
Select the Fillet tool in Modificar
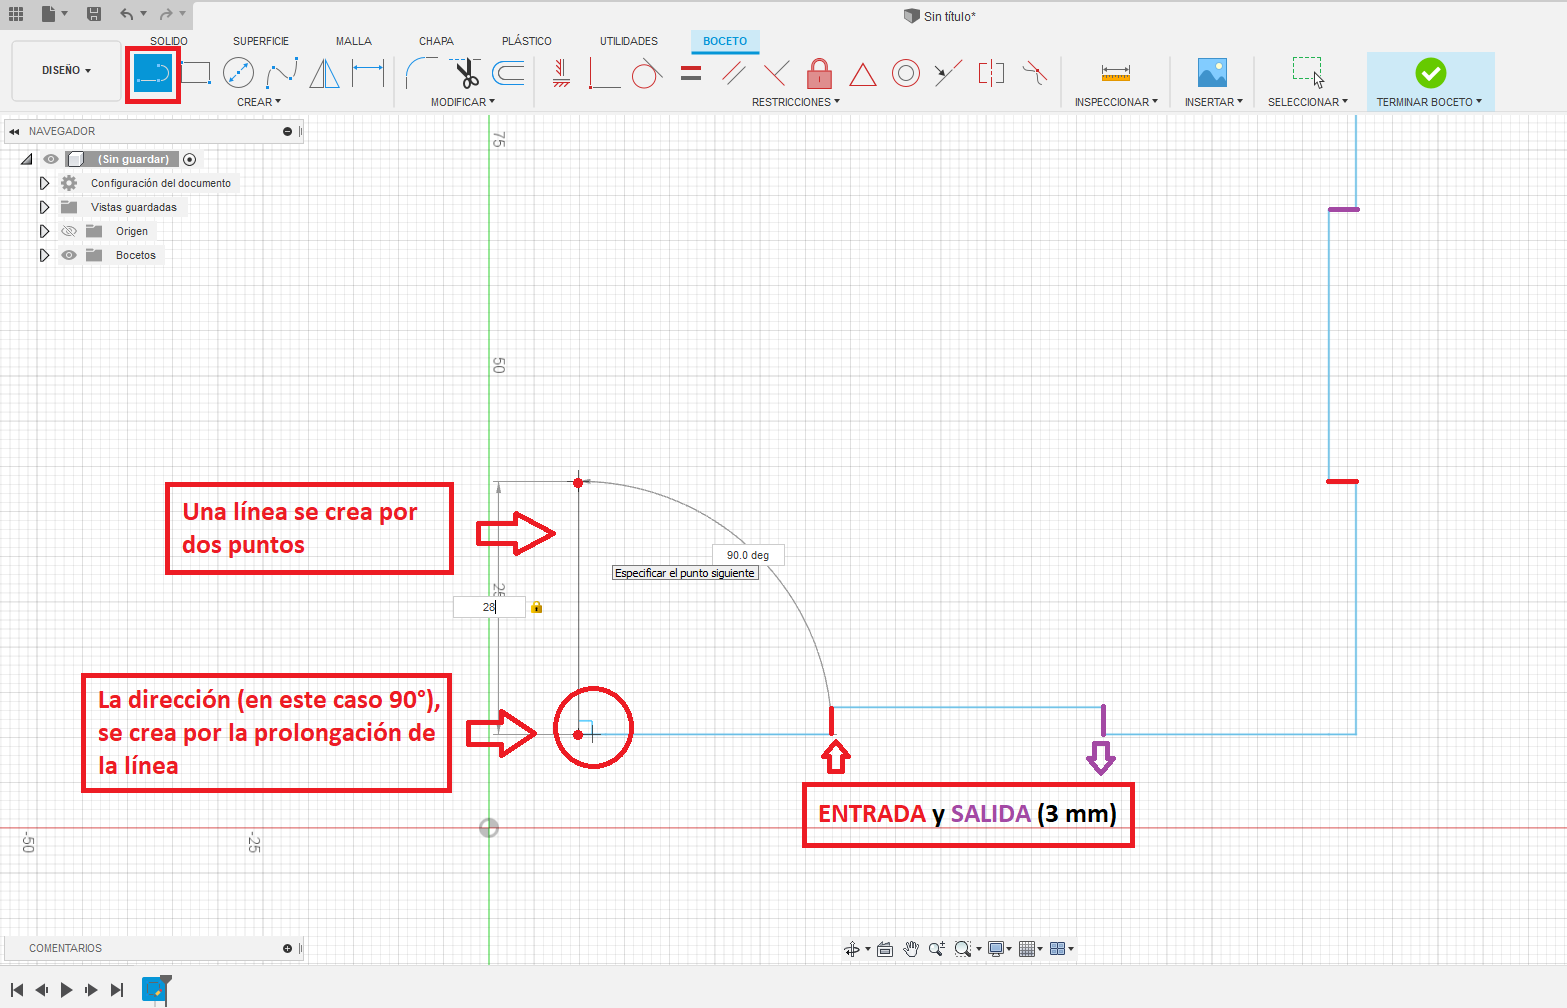pyautogui.click(x=421, y=73)
